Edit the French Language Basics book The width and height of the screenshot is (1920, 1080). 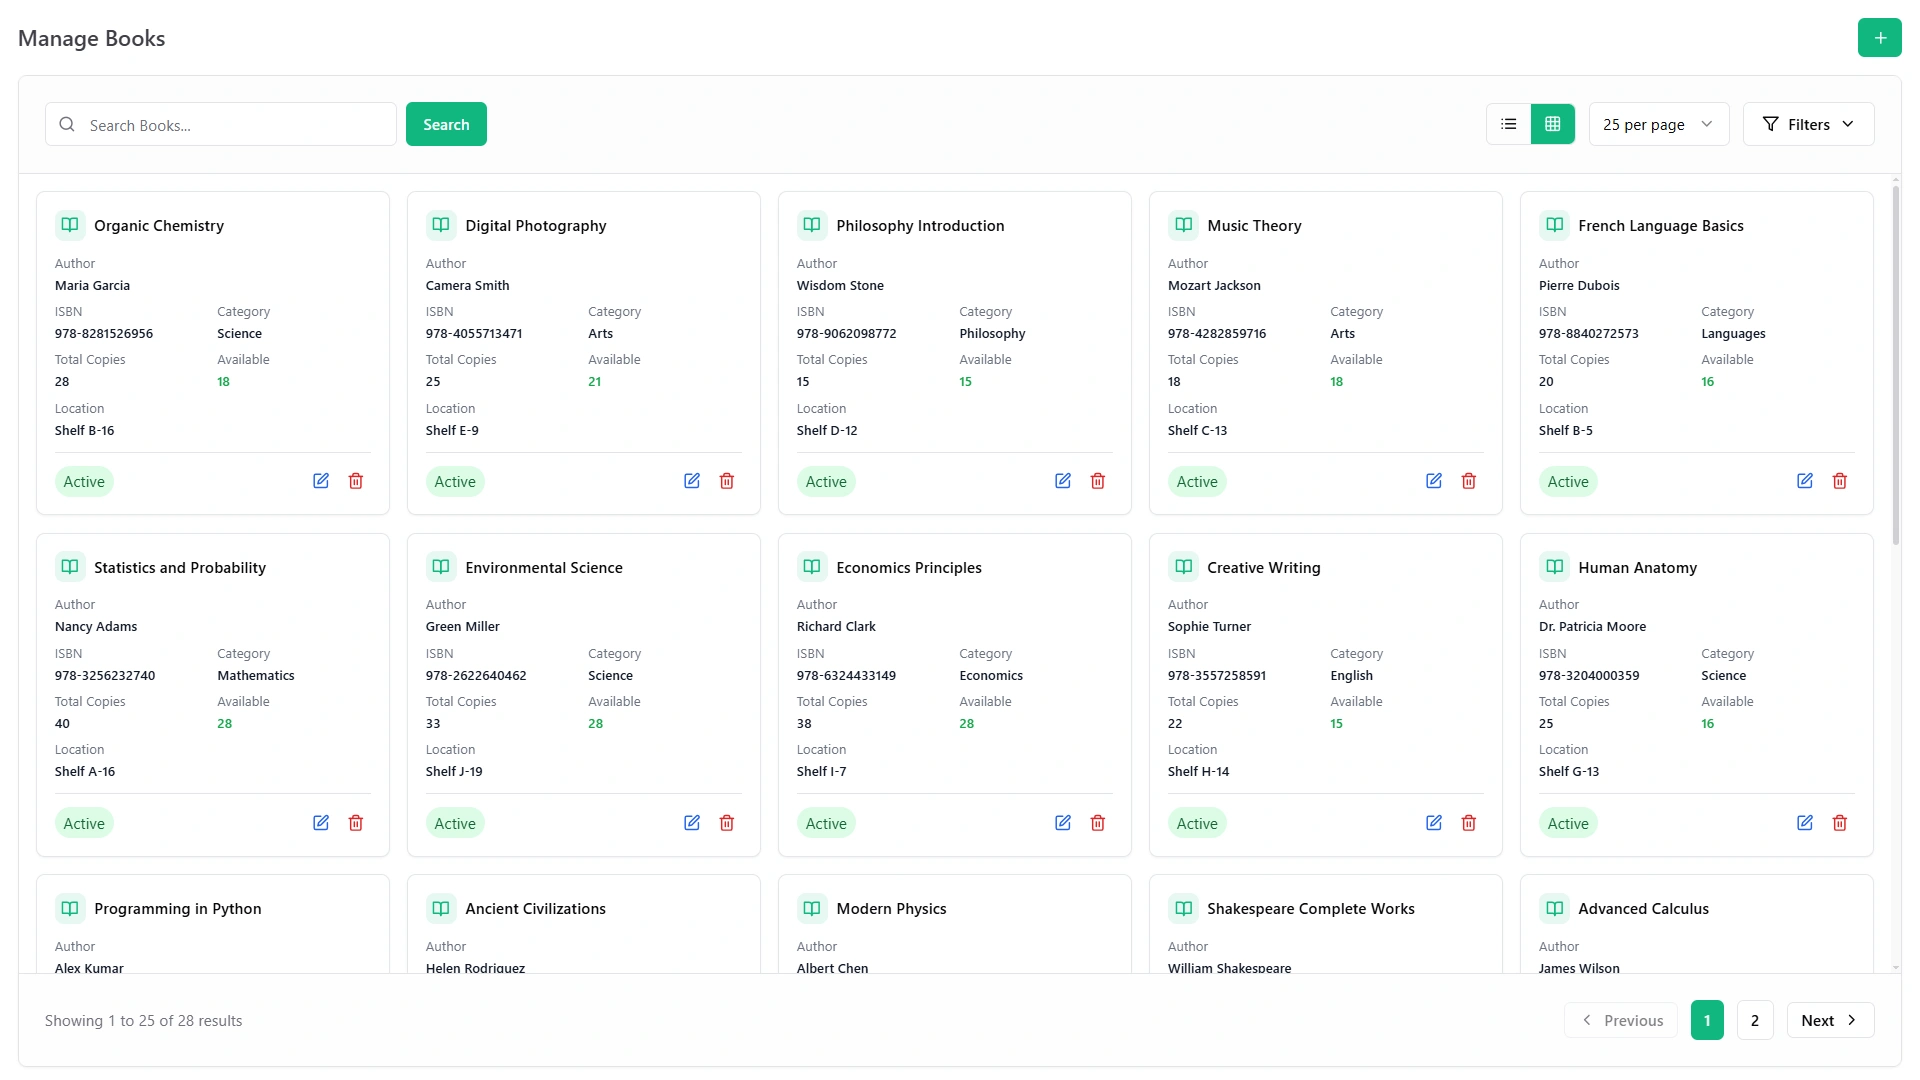tap(1805, 481)
